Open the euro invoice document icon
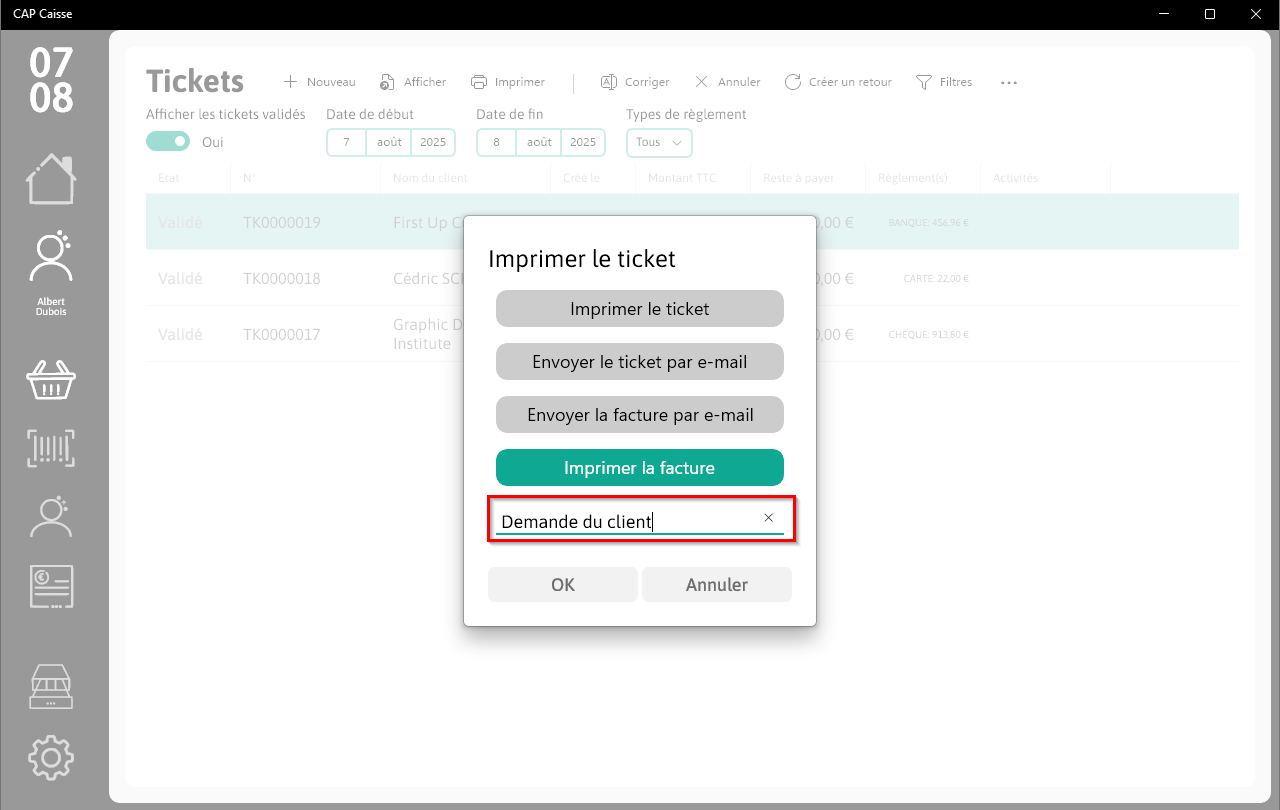1280x810 pixels. point(51,587)
